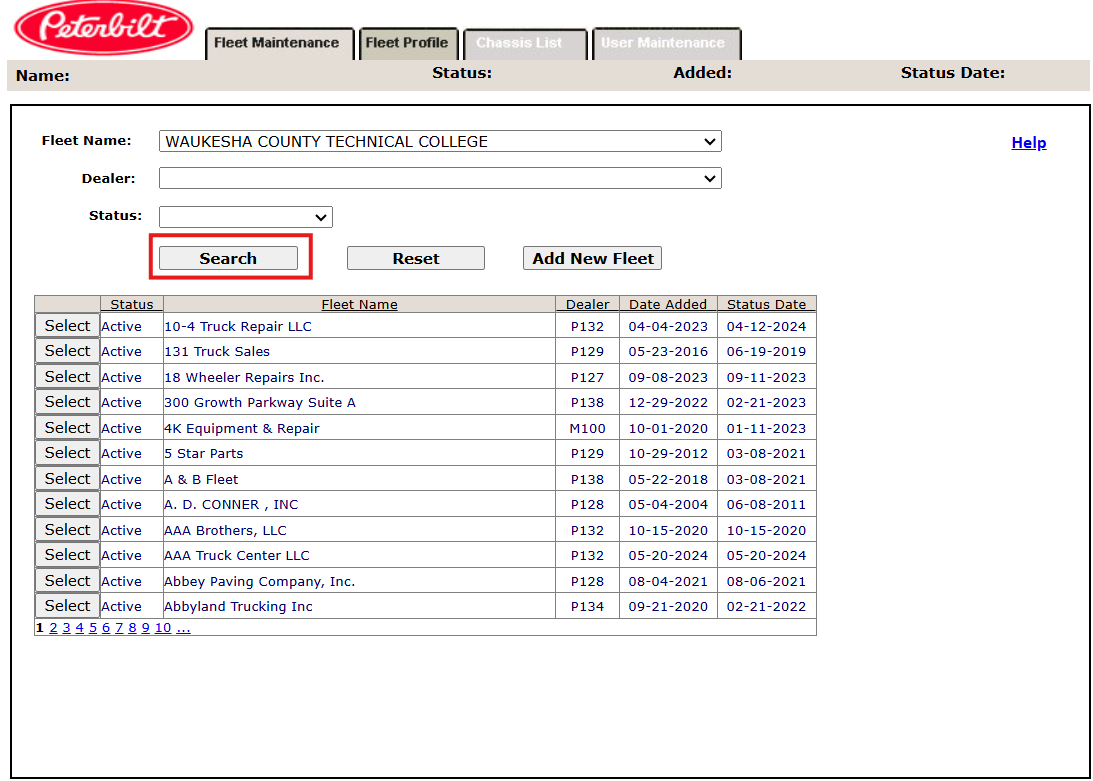The height and width of the screenshot is (781, 1093).
Task: Click dealer code 'P127'
Action: click(588, 377)
